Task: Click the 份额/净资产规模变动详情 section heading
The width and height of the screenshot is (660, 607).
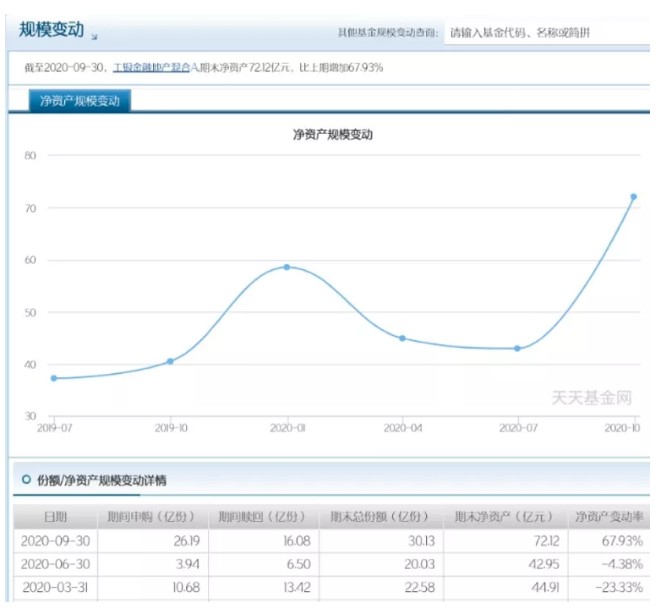Action: tap(101, 480)
